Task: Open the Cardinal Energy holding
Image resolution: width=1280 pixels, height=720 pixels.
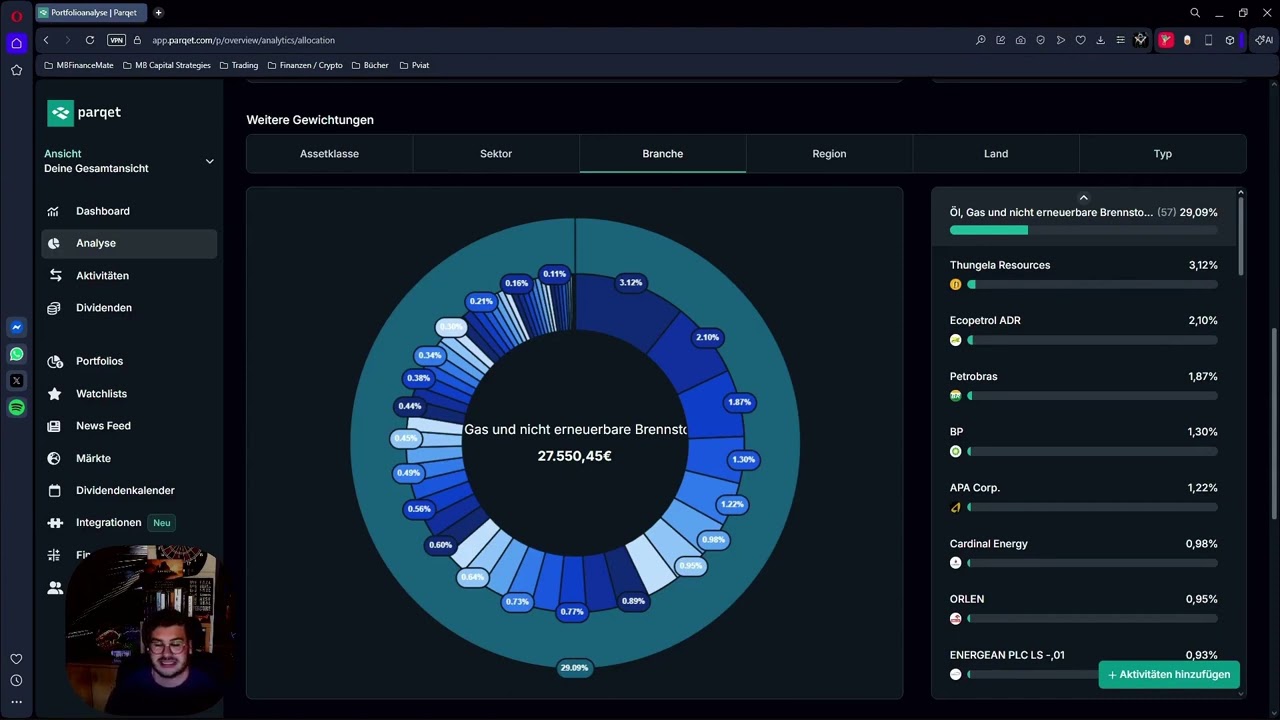Action: pos(1084,553)
